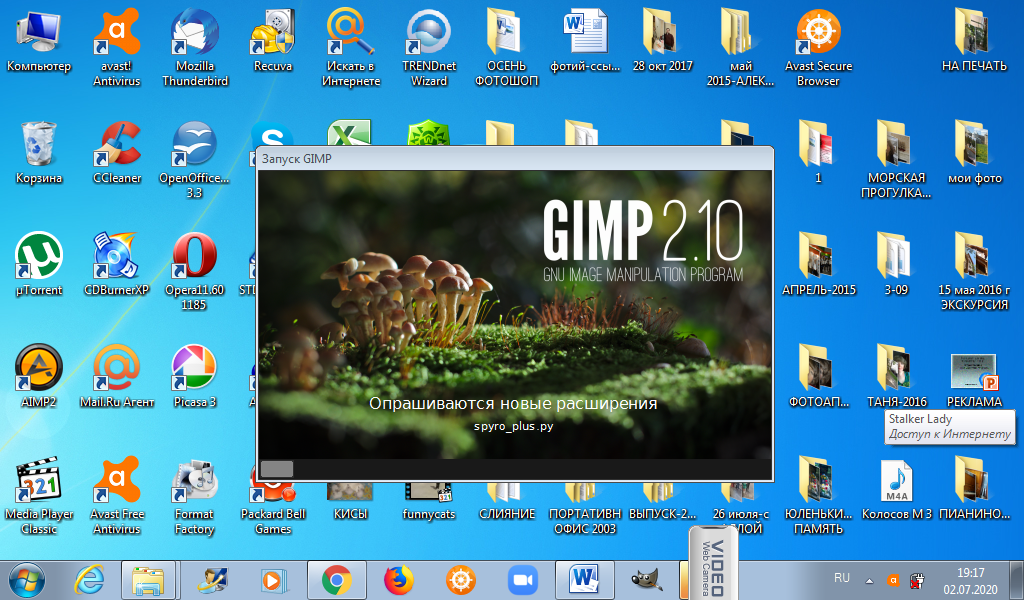The width and height of the screenshot is (1024, 600).
Task: Open Zoom from the taskbar
Action: [x=522, y=580]
